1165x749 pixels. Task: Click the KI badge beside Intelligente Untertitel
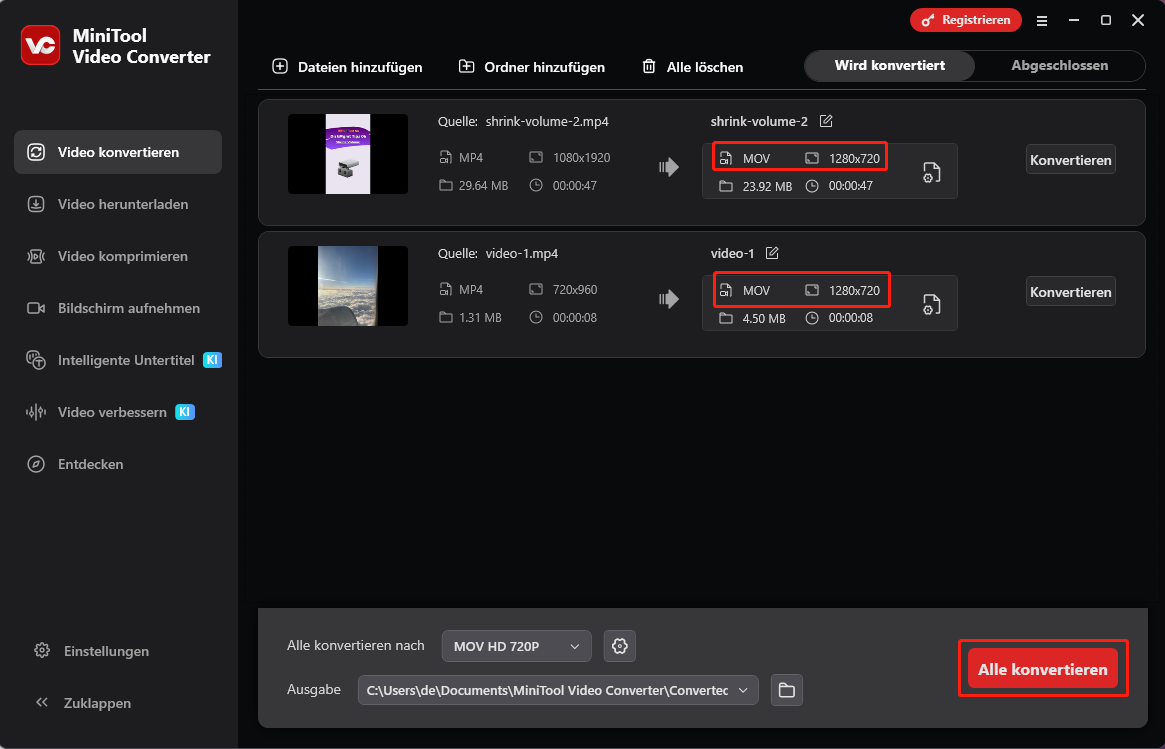click(212, 360)
